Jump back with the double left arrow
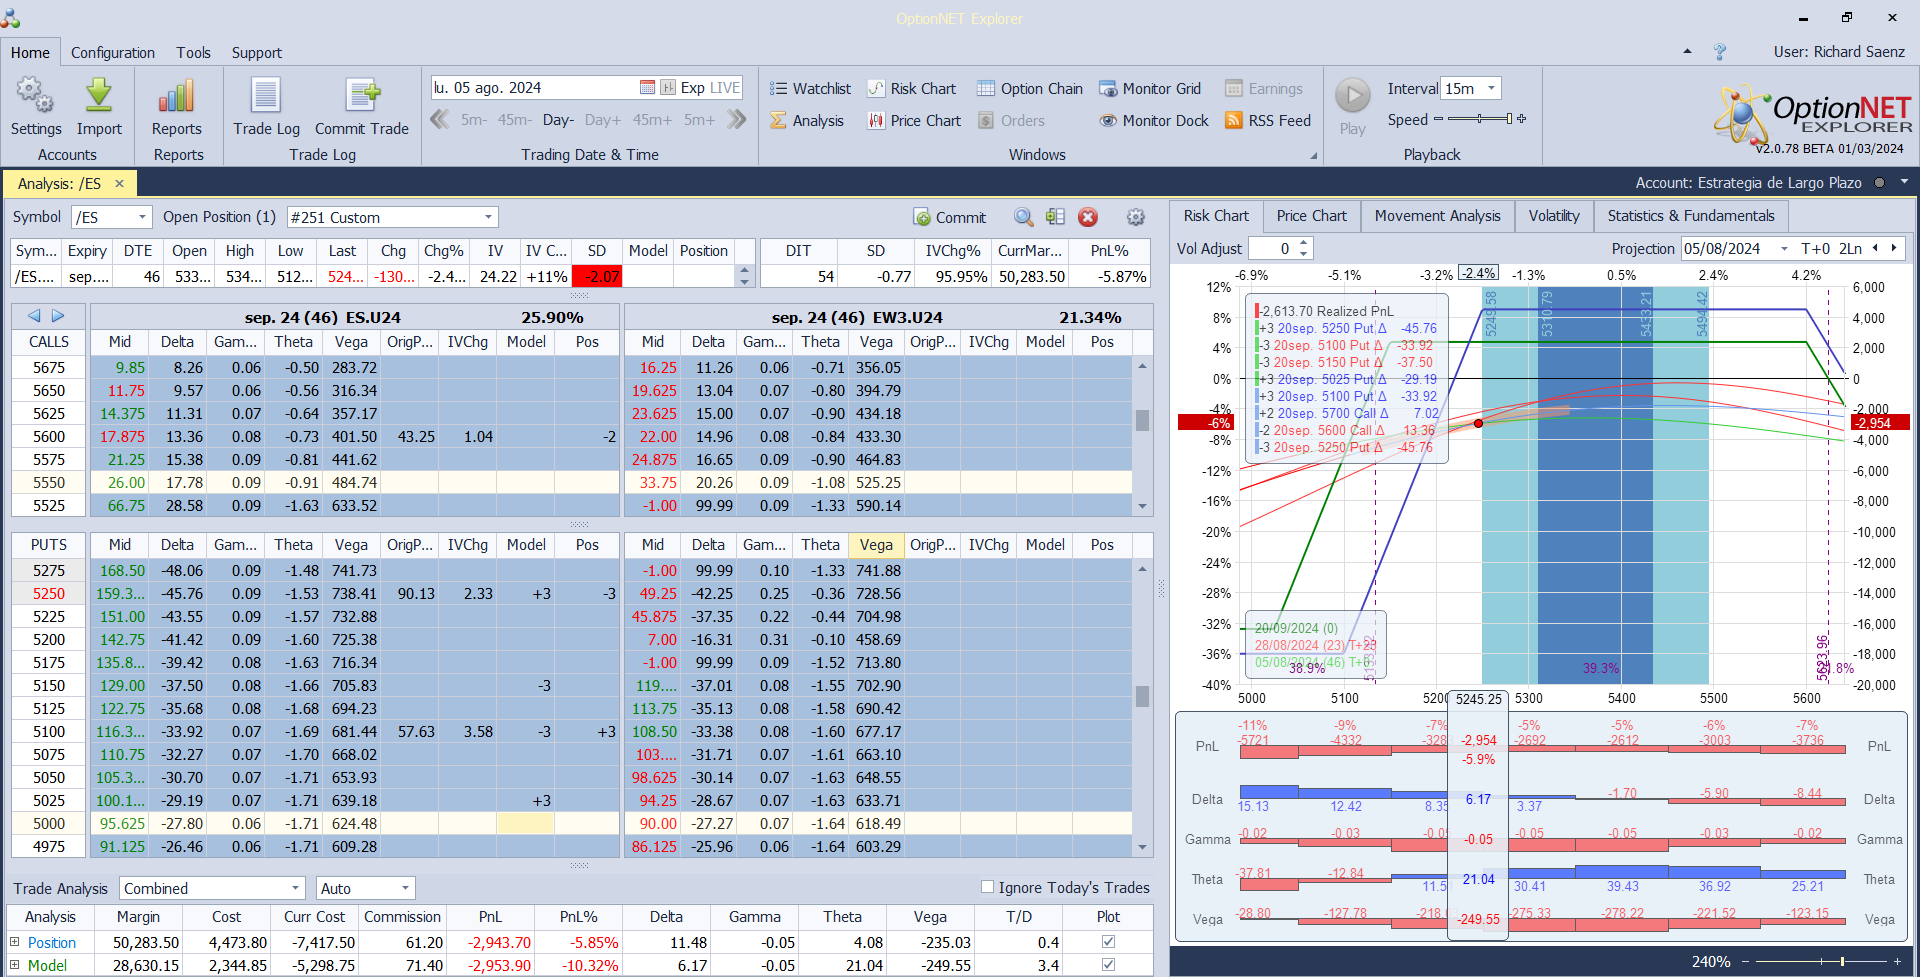 click(x=439, y=120)
